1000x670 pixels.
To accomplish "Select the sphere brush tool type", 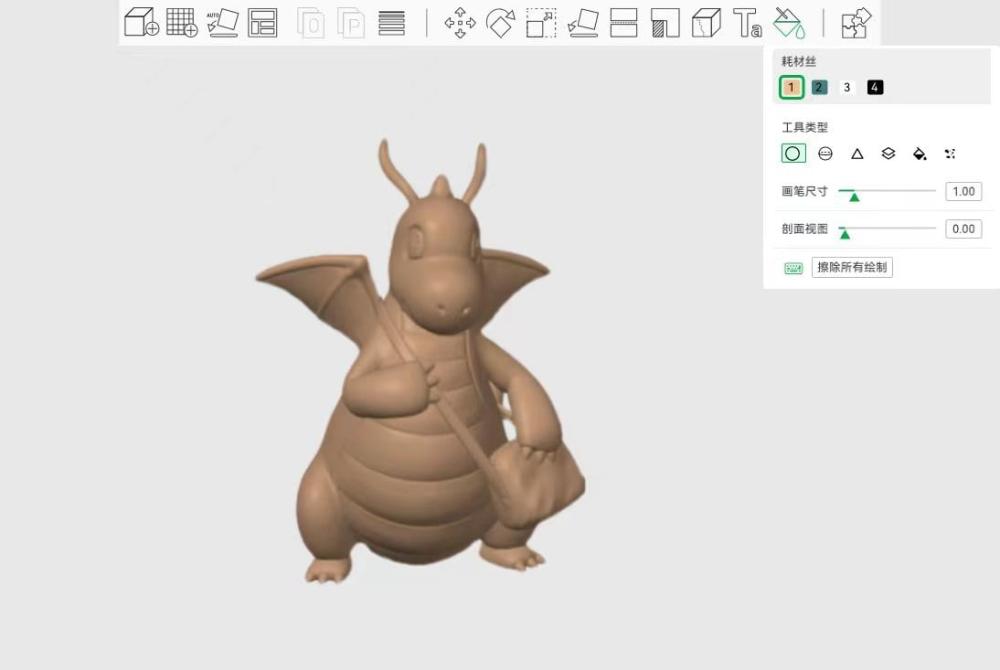I will [x=825, y=154].
